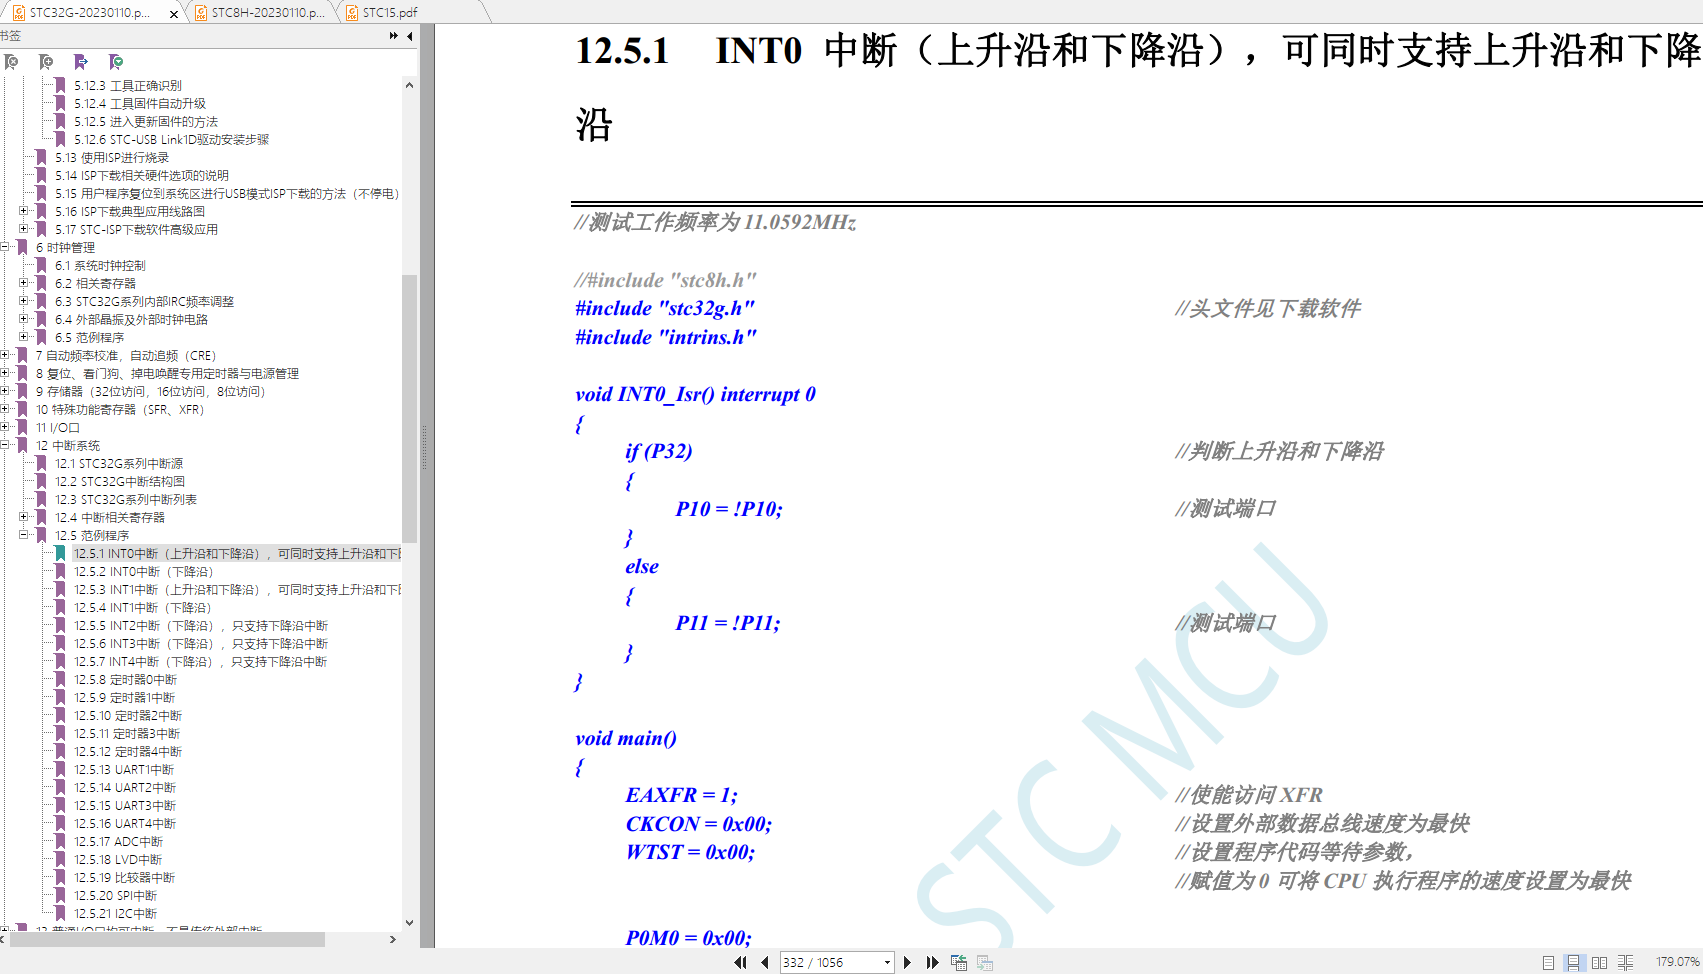1703x974 pixels.
Task: Open bookmark 12.5.13 UART1中断
Action: 124,770
